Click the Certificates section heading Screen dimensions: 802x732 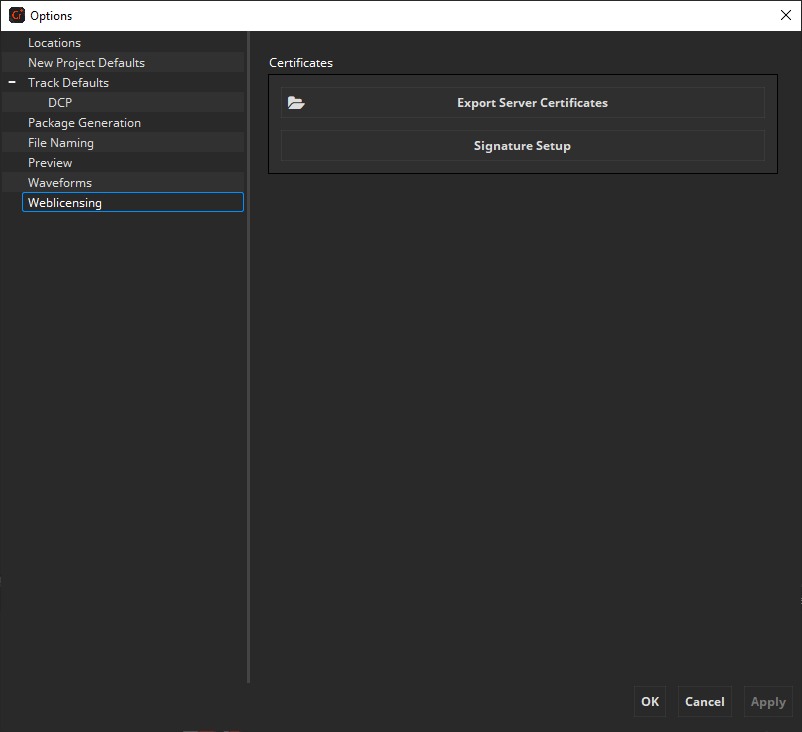coord(301,63)
